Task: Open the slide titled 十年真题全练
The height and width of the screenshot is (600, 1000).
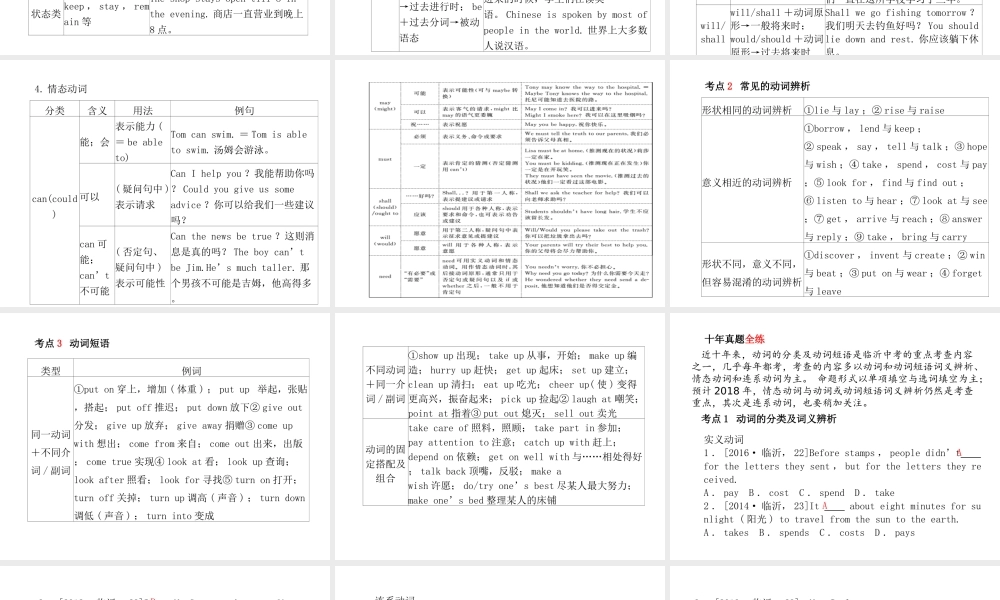Action: click(835, 436)
